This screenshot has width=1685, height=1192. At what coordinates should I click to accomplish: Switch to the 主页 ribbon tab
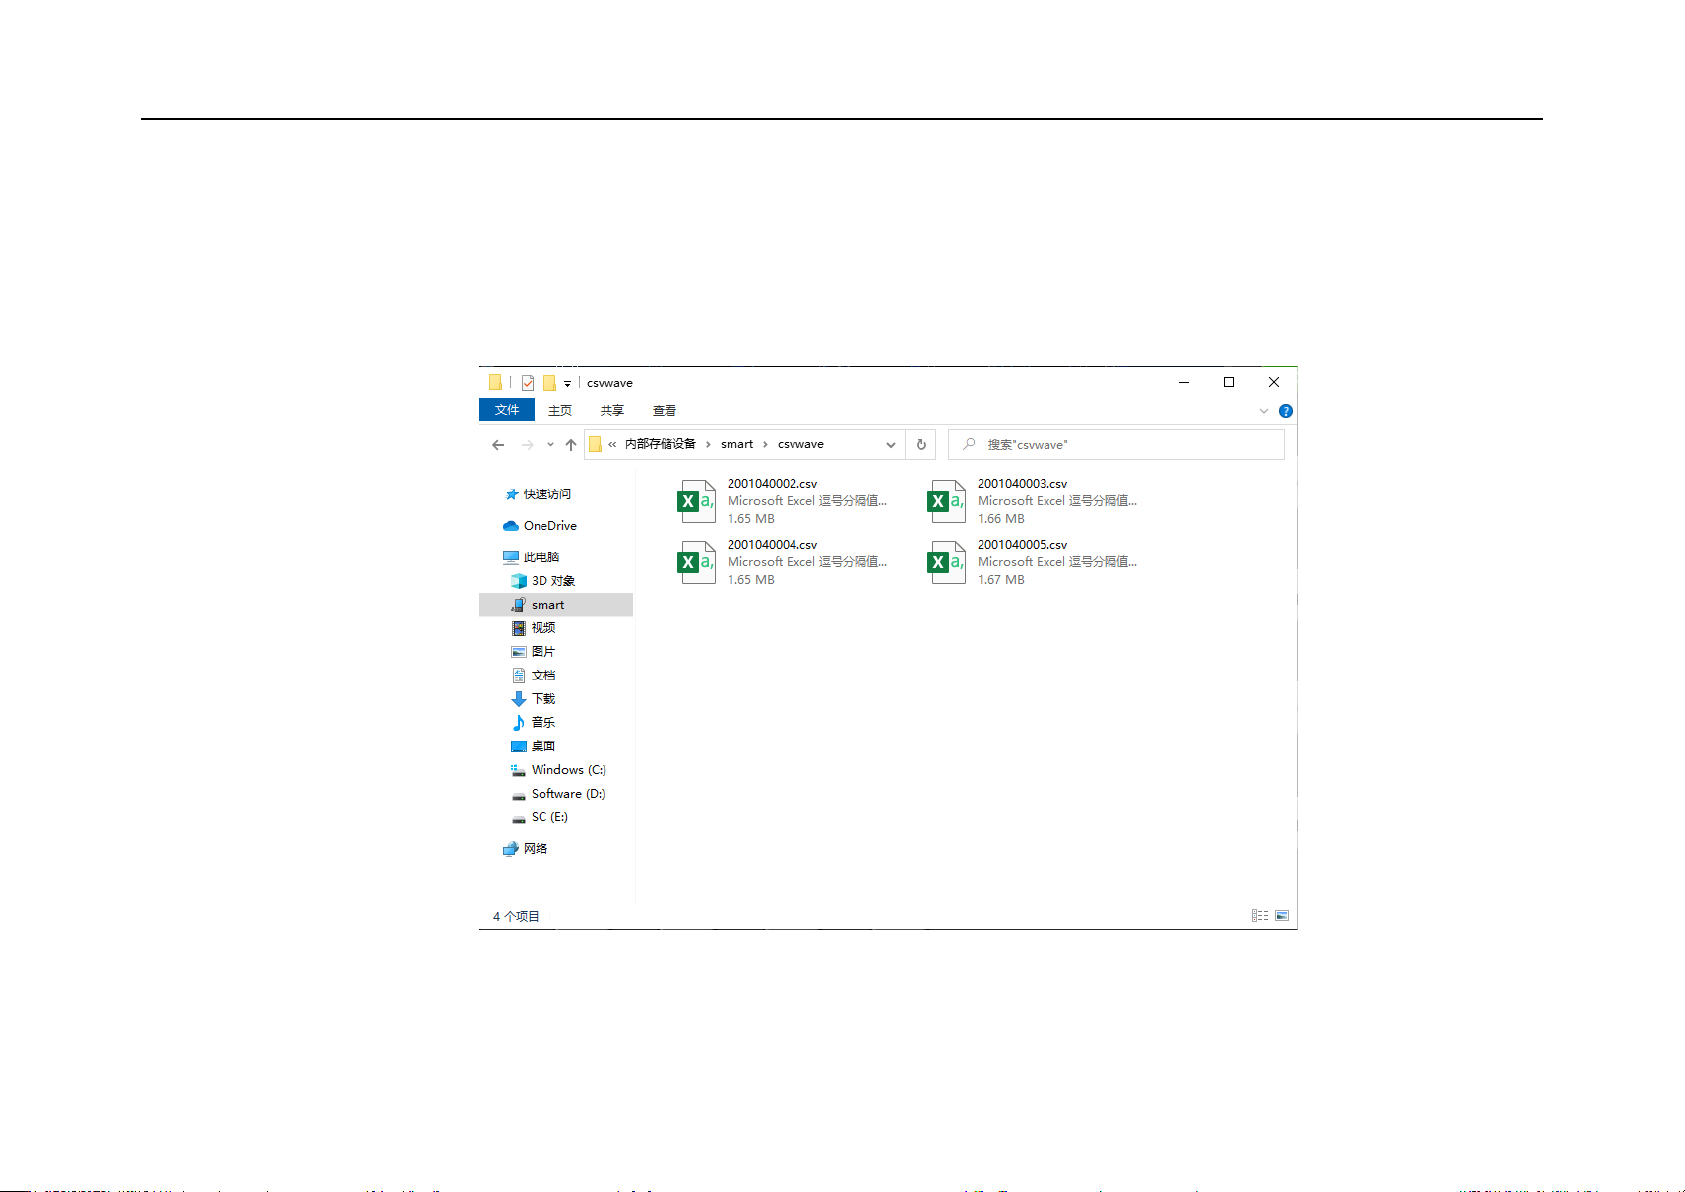[560, 411]
